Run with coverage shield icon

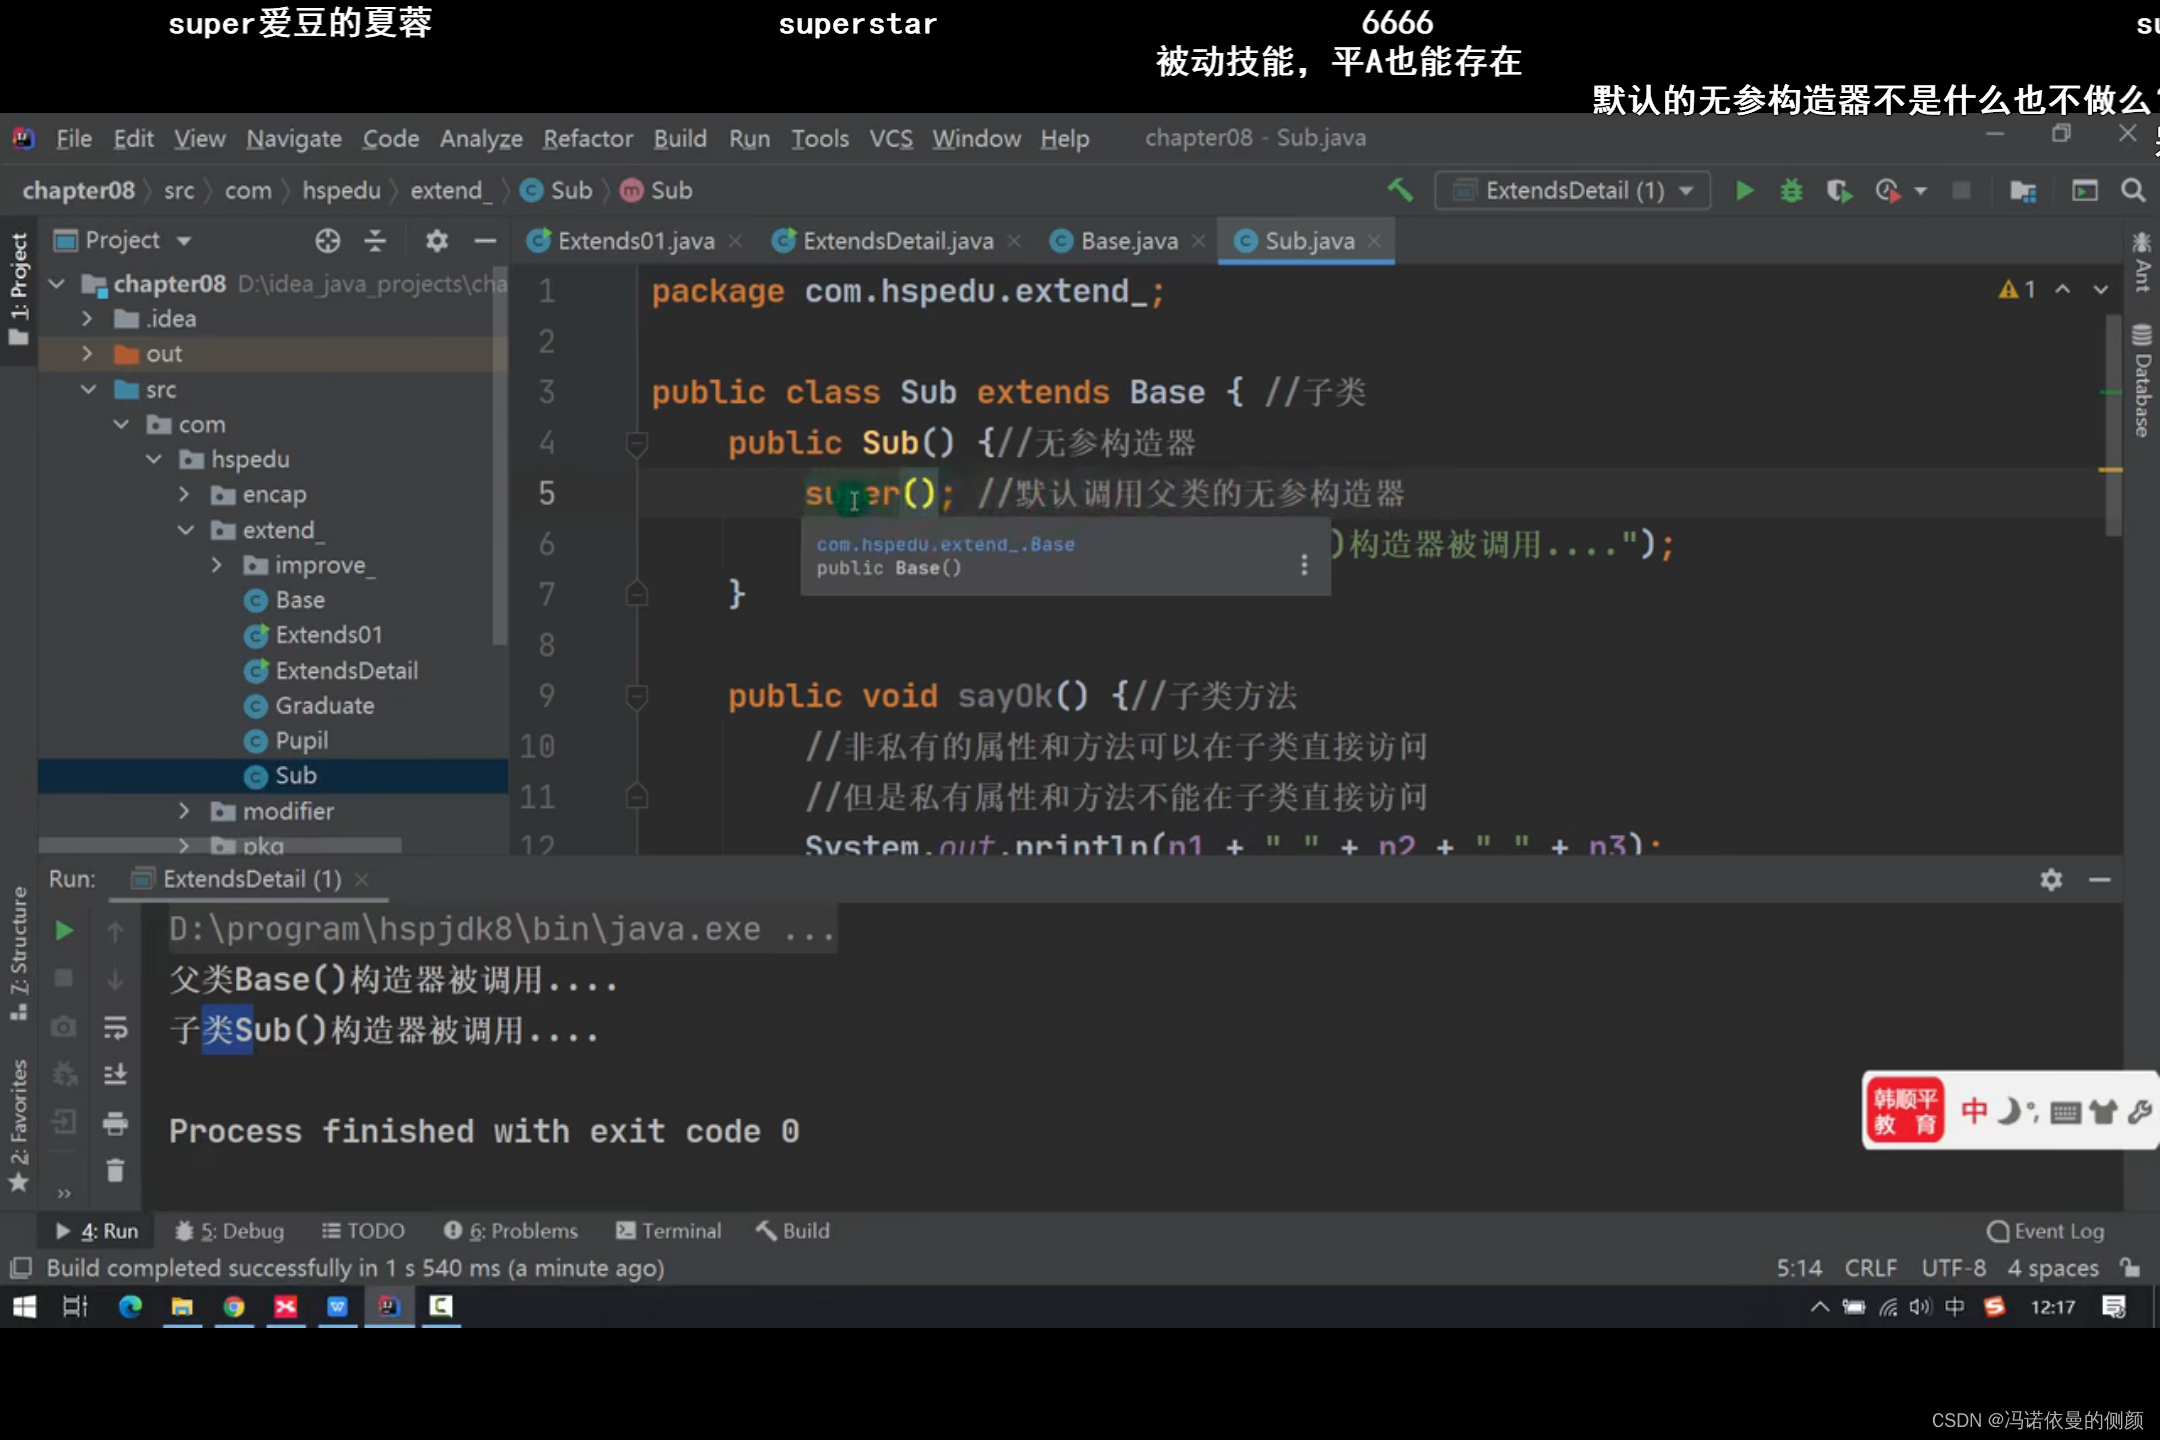click(x=1839, y=190)
